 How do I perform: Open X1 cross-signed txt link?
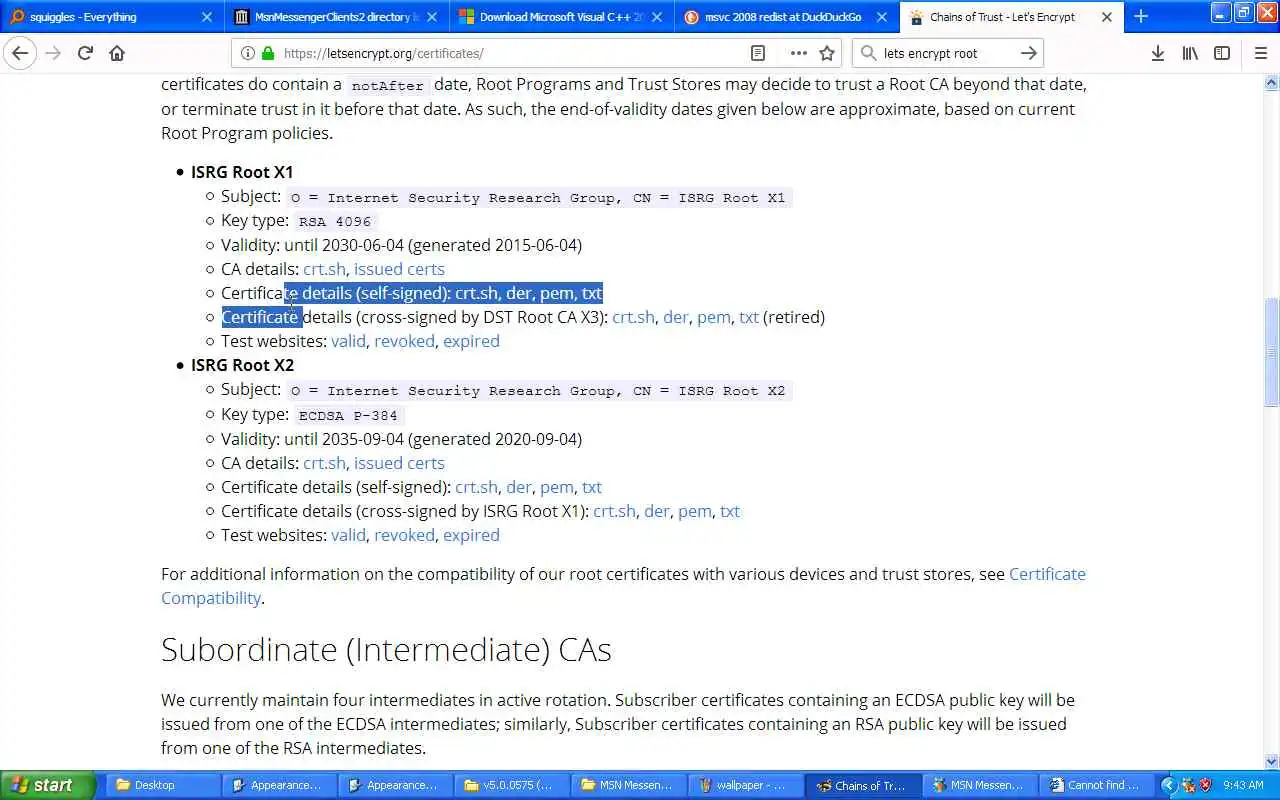click(x=749, y=317)
